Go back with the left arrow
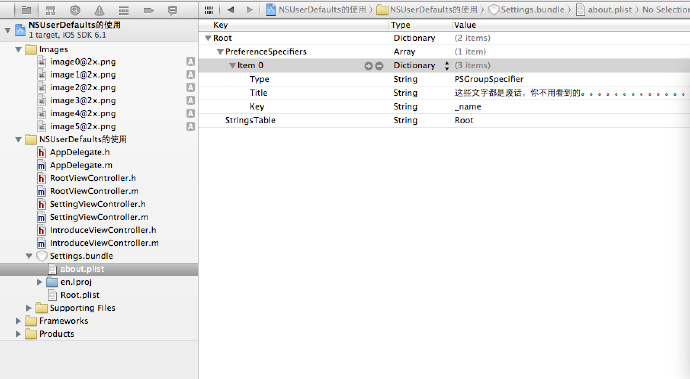The height and width of the screenshot is (379, 690). [x=231, y=9]
